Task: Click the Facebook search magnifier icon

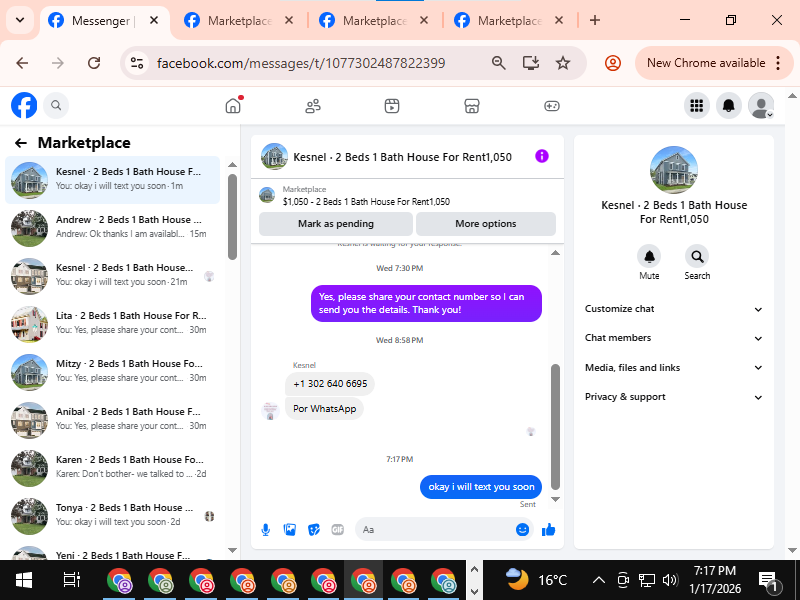Action: (56, 106)
